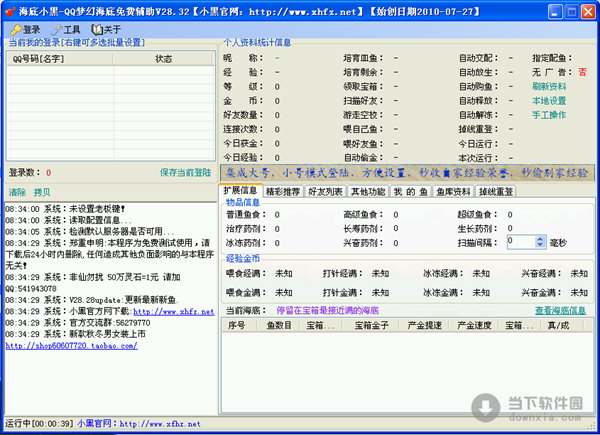Minimize the application window
This screenshot has height=435, width=600.
click(555, 11)
